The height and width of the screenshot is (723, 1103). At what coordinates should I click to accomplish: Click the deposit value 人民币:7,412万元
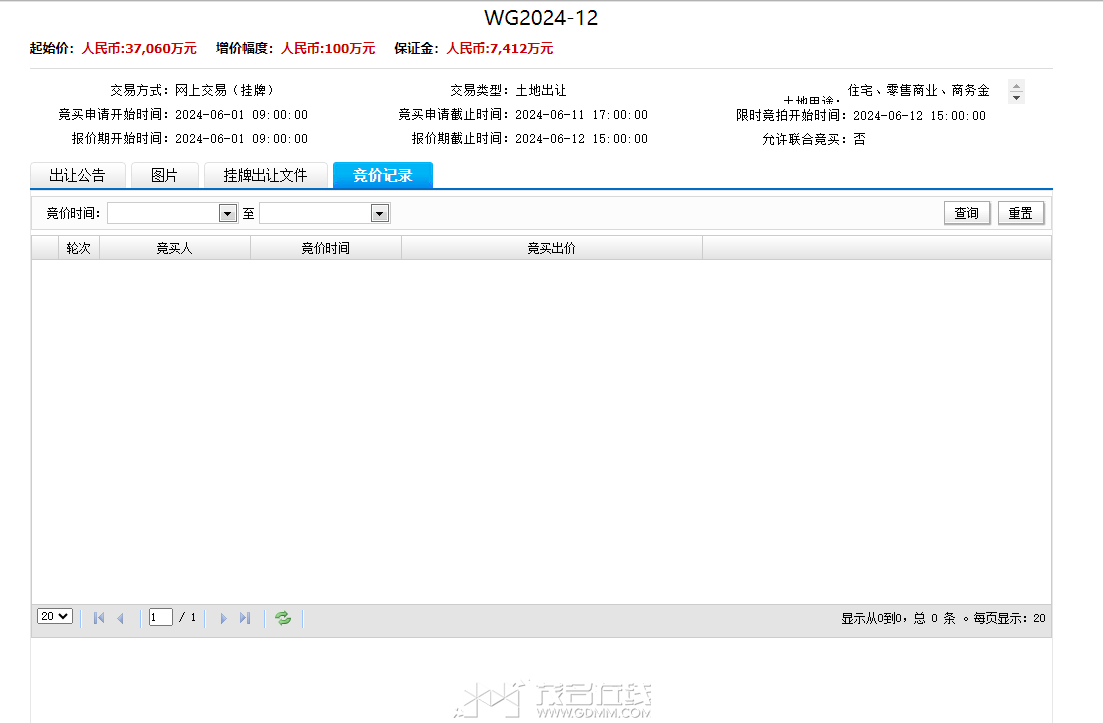[499, 49]
